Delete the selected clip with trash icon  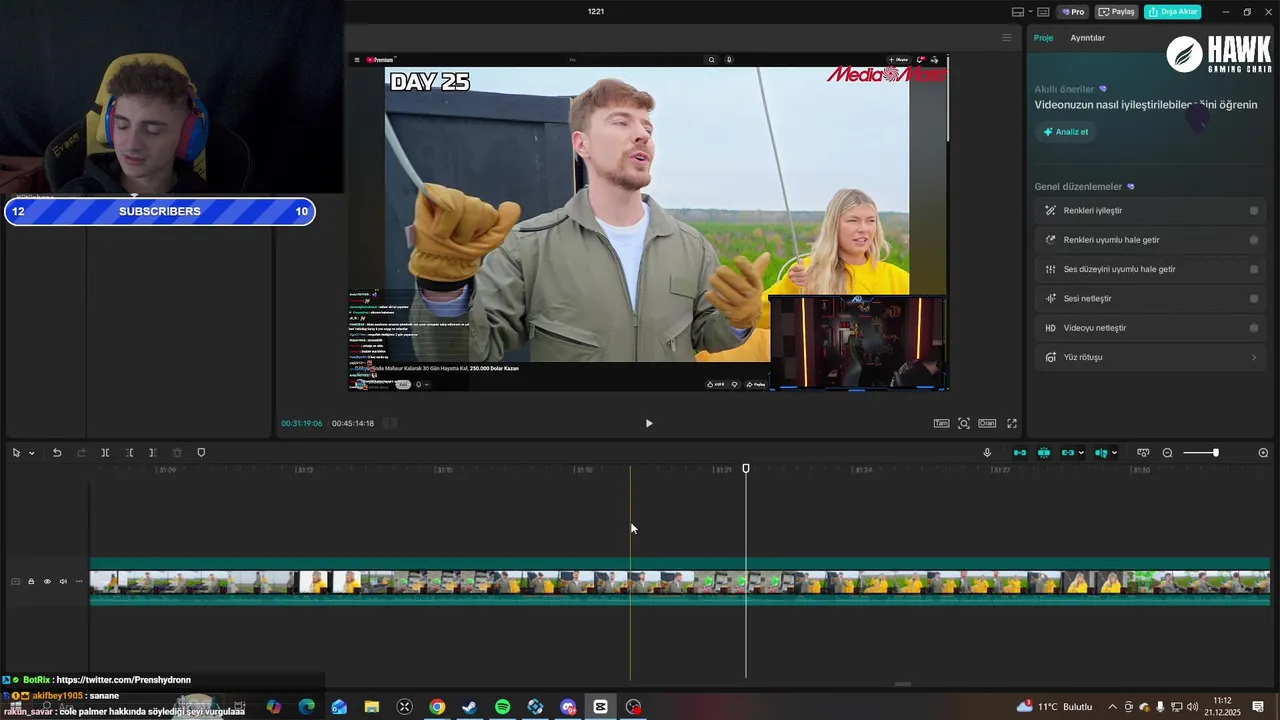[x=177, y=453]
